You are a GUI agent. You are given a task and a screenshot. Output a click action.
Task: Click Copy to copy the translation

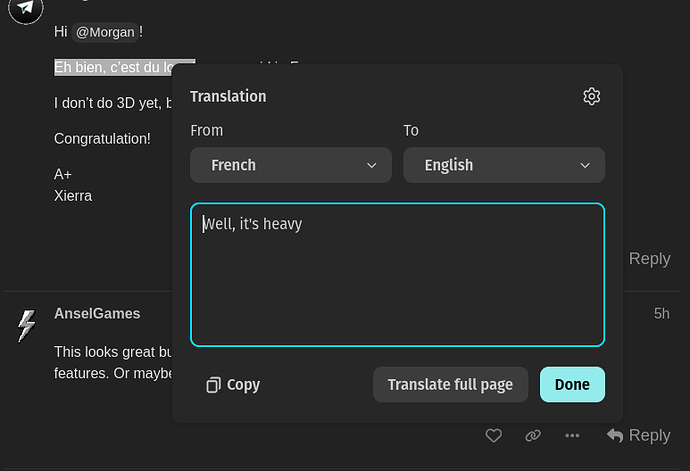point(233,384)
